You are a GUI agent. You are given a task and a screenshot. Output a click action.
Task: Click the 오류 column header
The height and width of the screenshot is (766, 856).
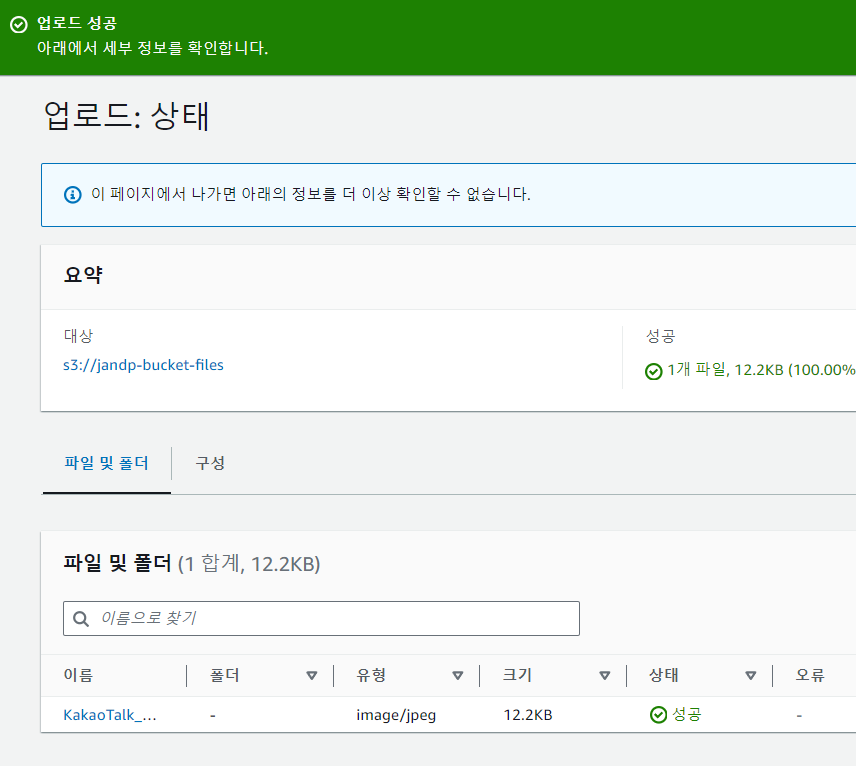pyautogui.click(x=810, y=675)
